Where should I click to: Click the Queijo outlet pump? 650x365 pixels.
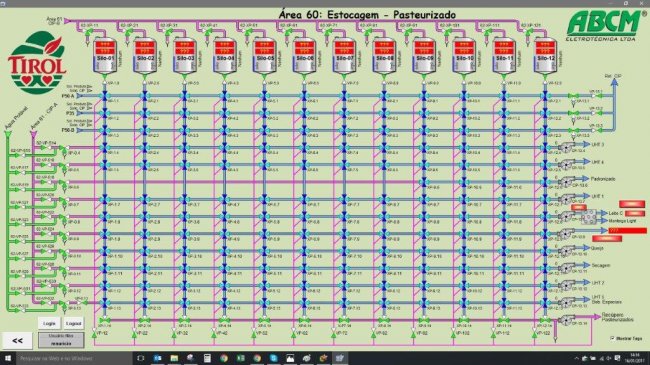[x=566, y=250]
